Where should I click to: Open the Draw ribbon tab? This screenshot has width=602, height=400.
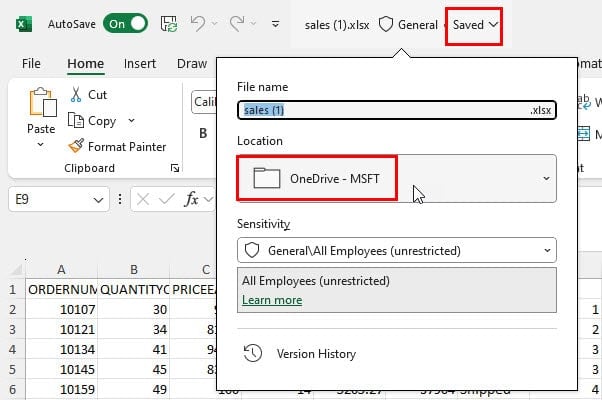192,64
